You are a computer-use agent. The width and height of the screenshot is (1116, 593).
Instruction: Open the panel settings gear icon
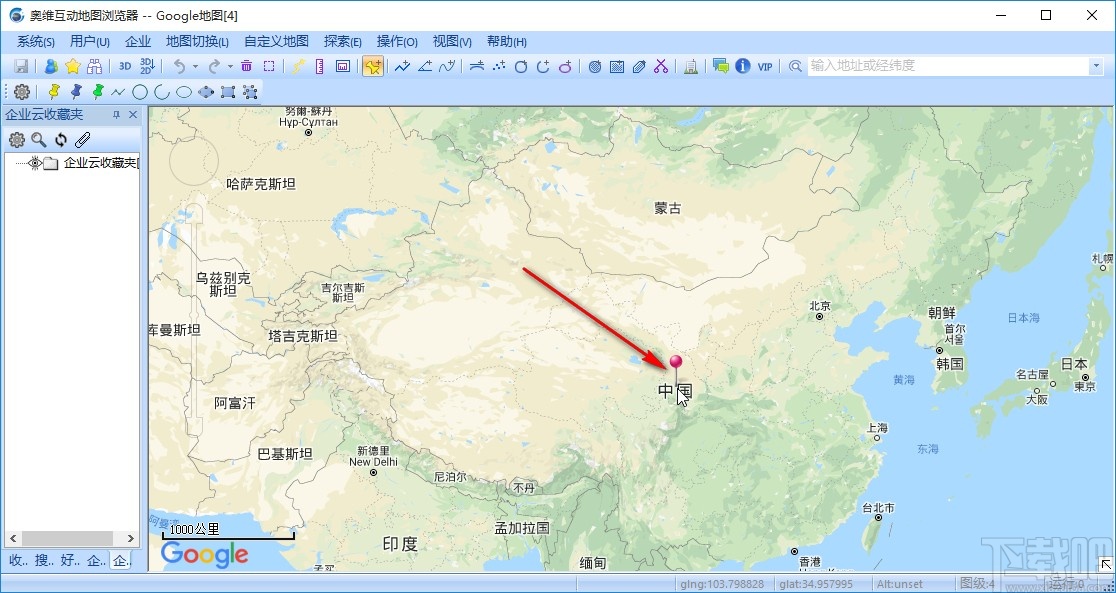click(x=17, y=140)
